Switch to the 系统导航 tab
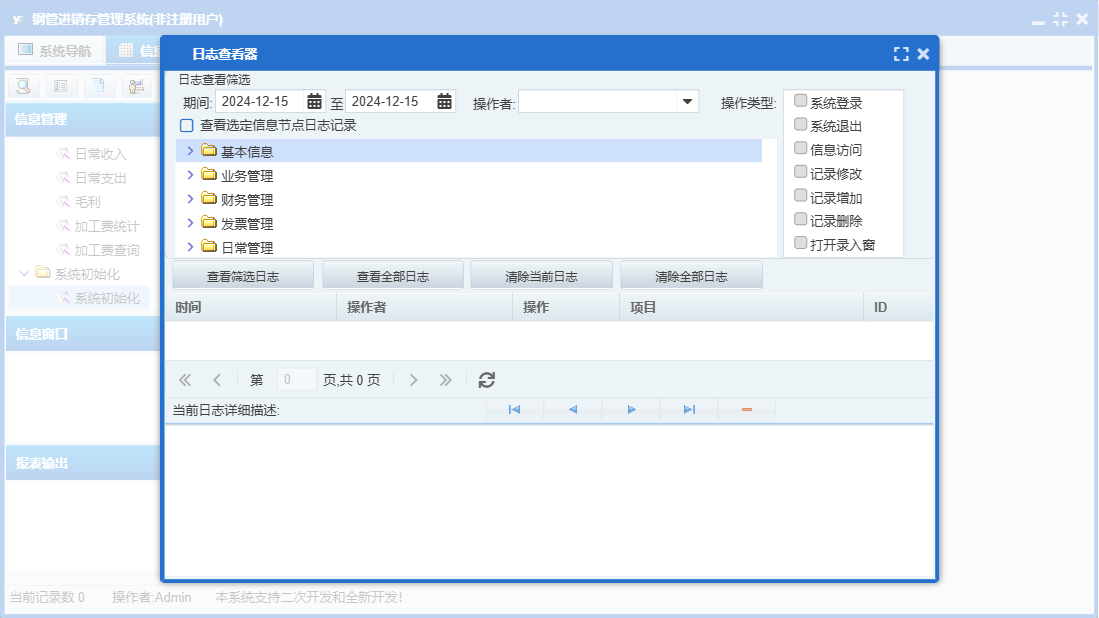This screenshot has height=618, width=1099. click(55, 50)
